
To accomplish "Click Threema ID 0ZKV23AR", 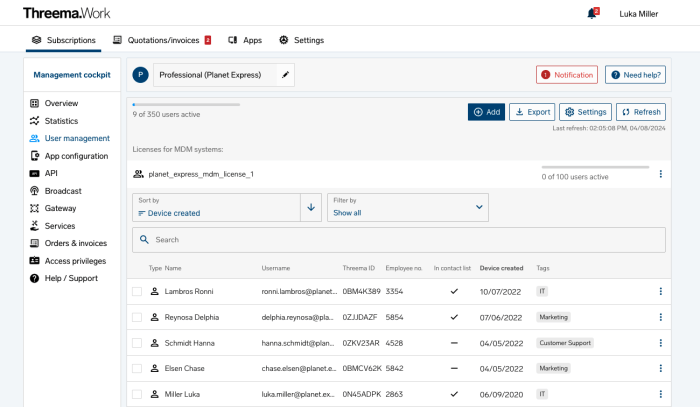I will (361, 343).
